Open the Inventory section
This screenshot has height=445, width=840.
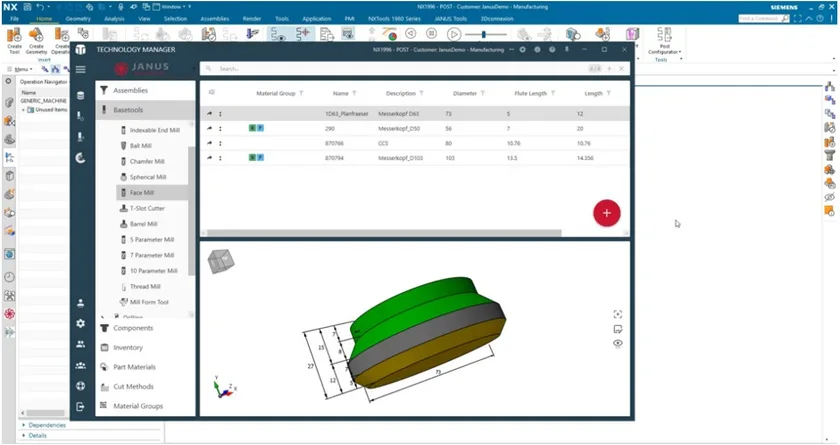pos(145,348)
